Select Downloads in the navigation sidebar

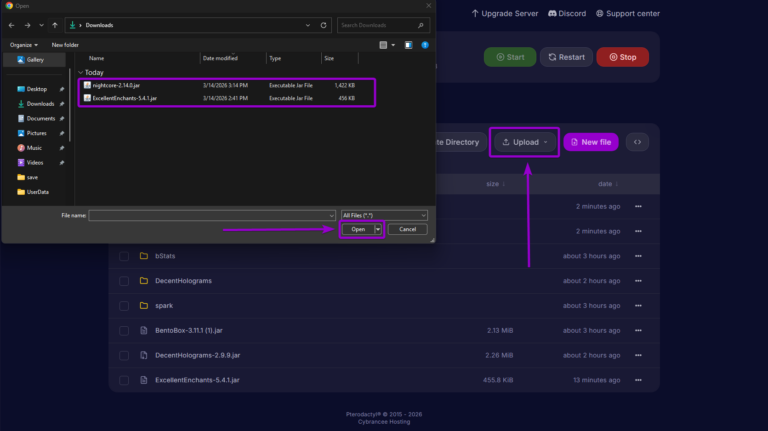point(40,104)
